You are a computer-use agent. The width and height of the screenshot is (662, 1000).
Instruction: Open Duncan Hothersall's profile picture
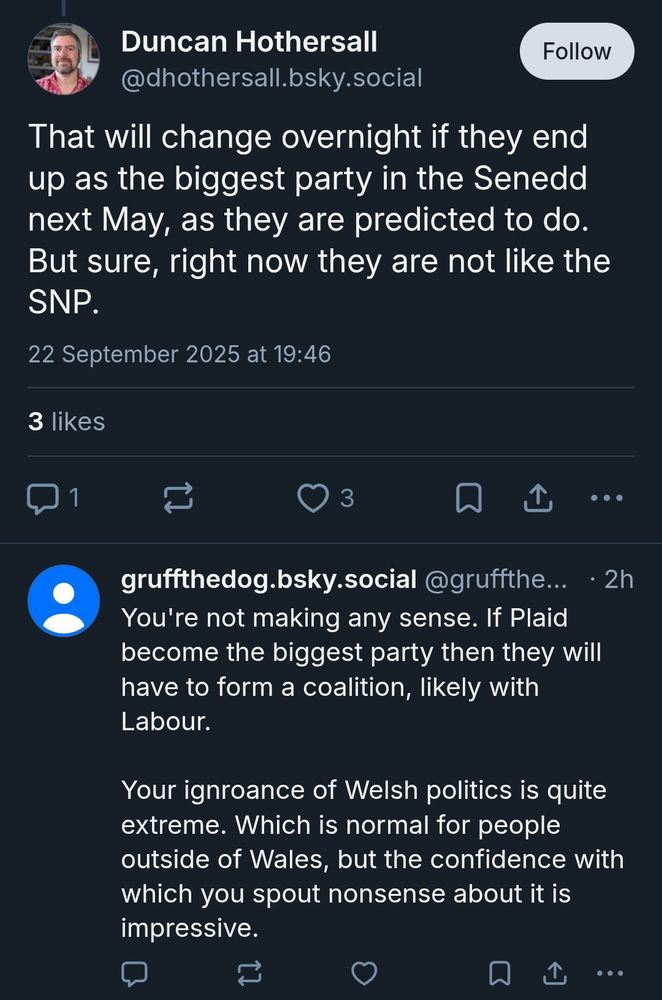[64, 58]
